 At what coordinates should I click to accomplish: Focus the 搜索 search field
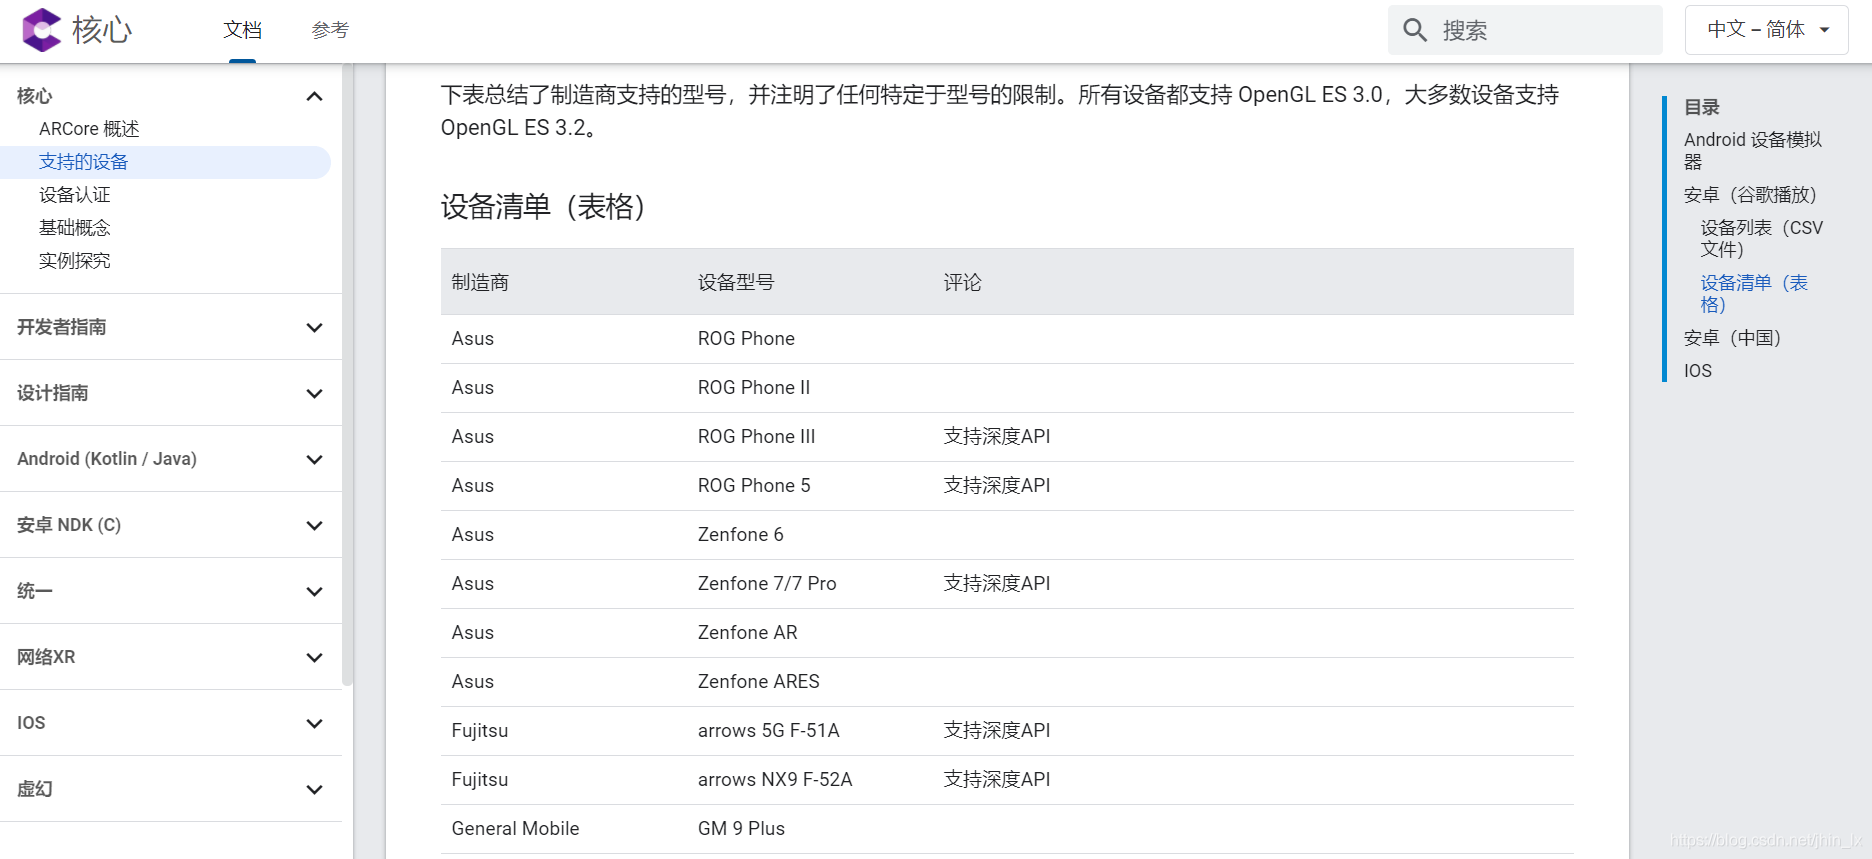tap(1525, 30)
